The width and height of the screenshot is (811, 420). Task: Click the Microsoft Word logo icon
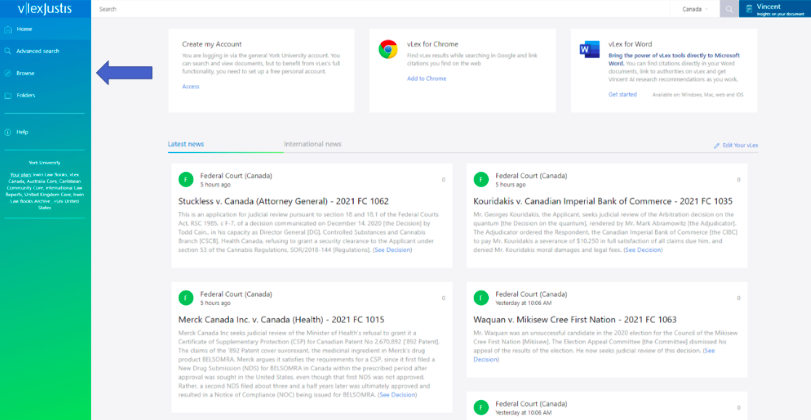[590, 49]
